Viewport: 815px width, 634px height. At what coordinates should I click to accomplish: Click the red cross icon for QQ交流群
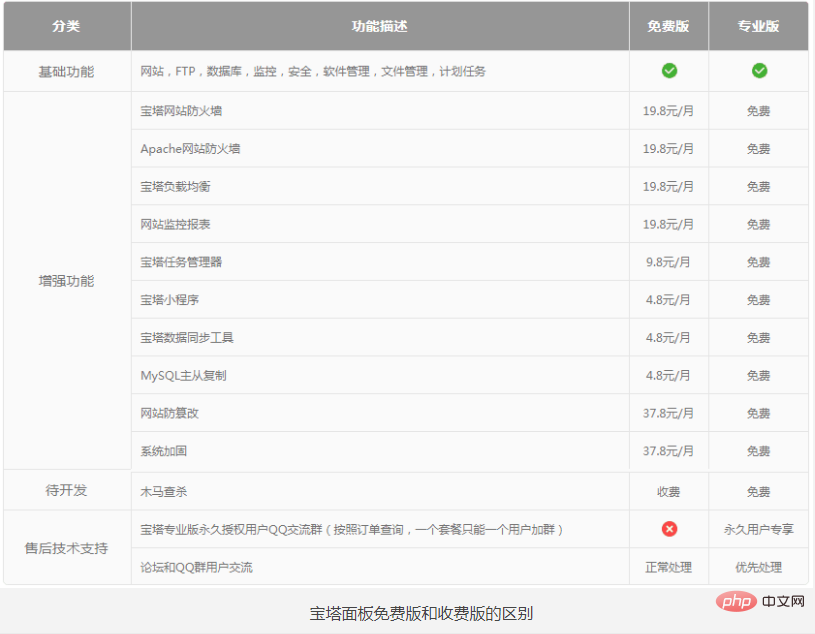pyautogui.click(x=669, y=529)
